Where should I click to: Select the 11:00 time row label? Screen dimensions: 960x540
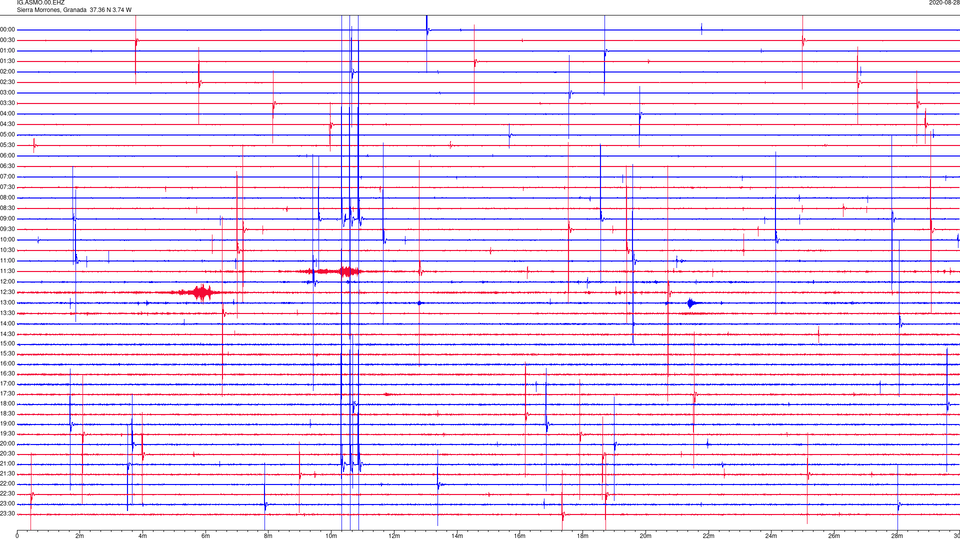(x=8, y=261)
